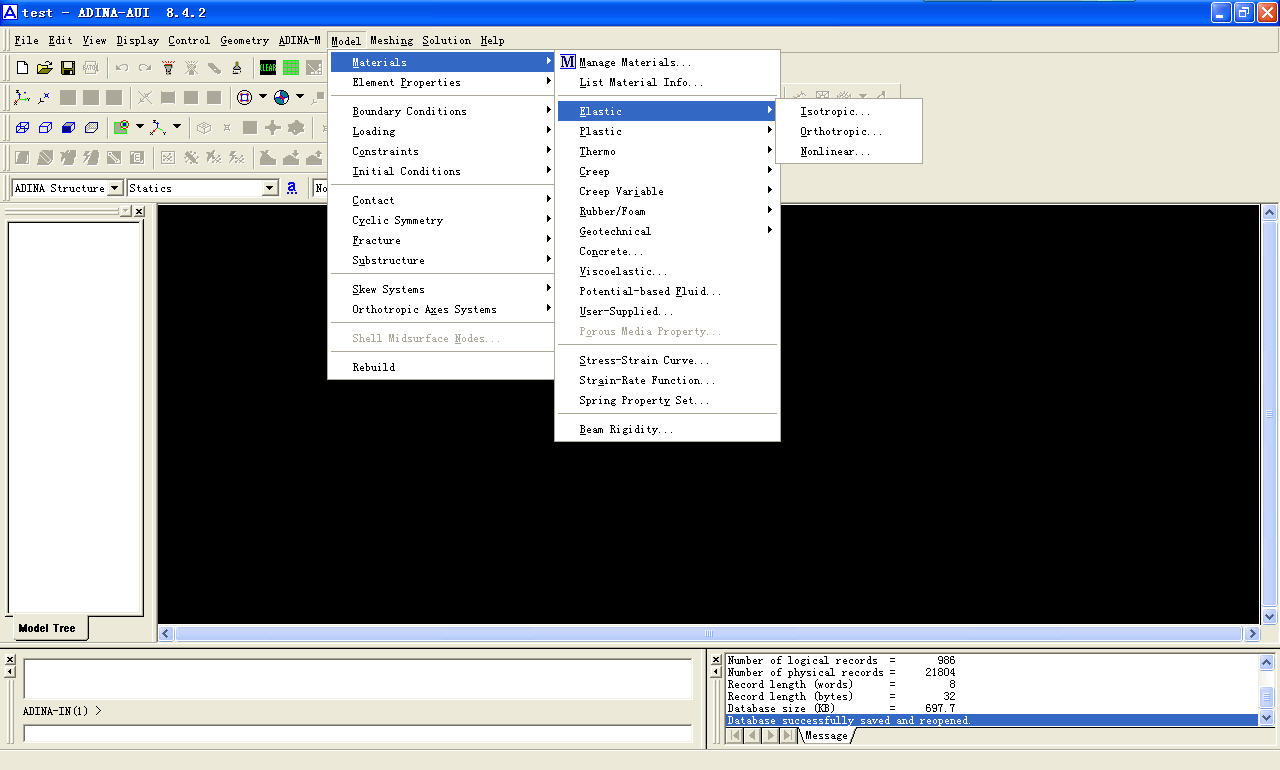The width and height of the screenshot is (1280, 770).
Task: Open the Solution menu
Action: click(x=446, y=41)
